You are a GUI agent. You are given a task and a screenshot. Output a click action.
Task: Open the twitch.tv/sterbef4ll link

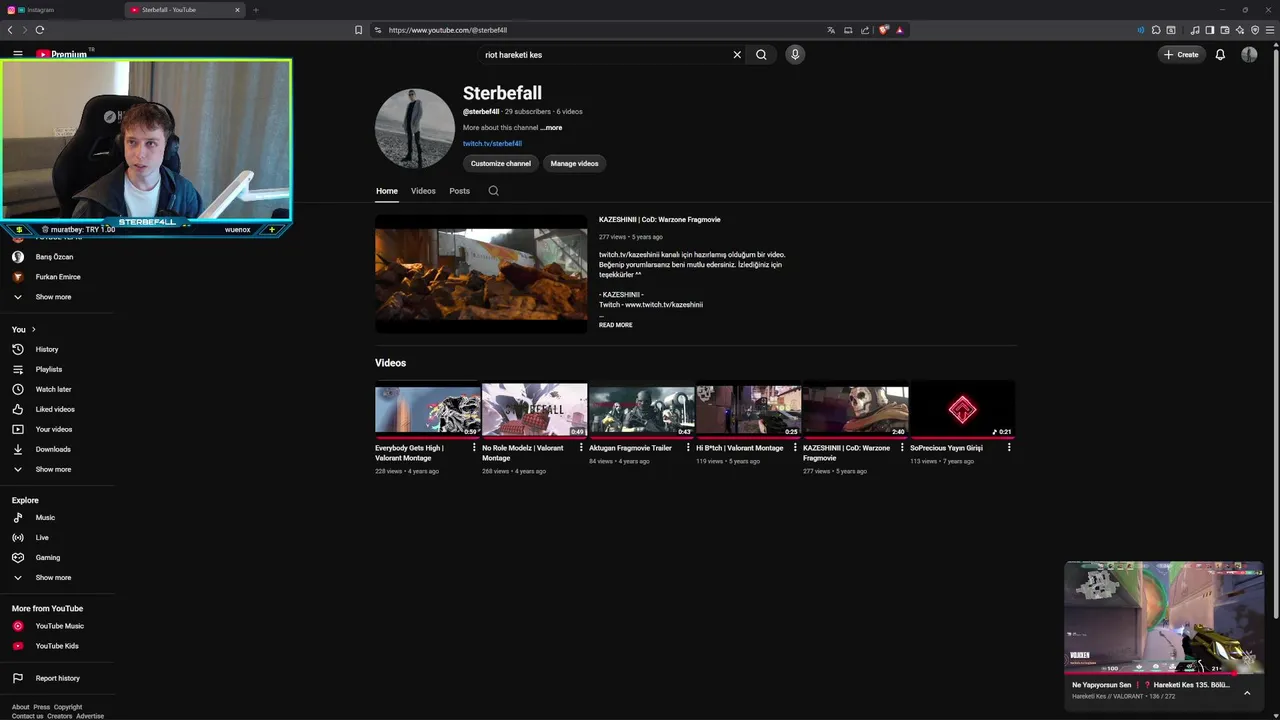tap(492, 144)
